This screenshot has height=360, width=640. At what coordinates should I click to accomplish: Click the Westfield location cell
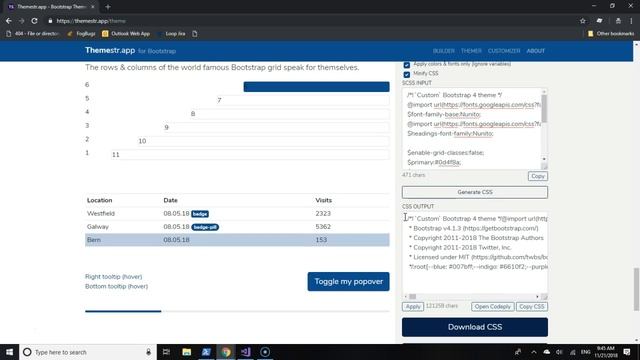100,213
